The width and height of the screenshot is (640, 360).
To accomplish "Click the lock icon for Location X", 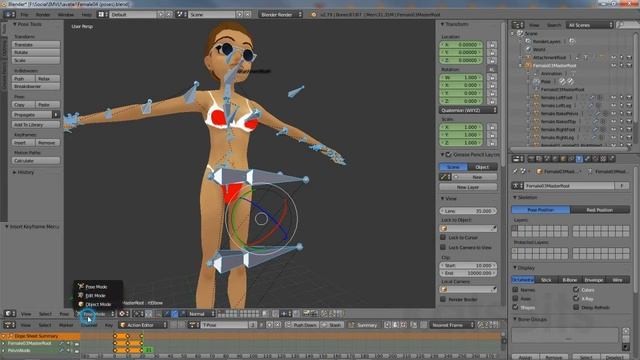I will point(492,44).
